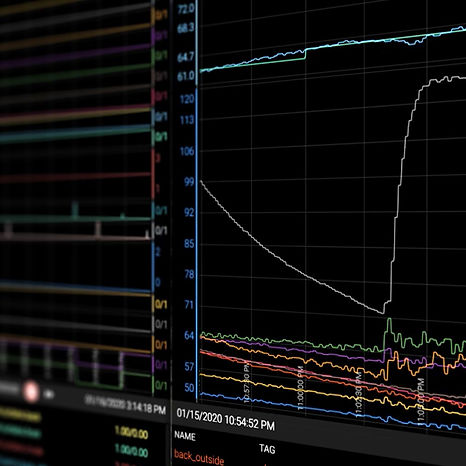The width and height of the screenshot is (466, 466).
Task: Click the 01/15/2020 10:54:52 PM timestamp
Action: coord(226,419)
